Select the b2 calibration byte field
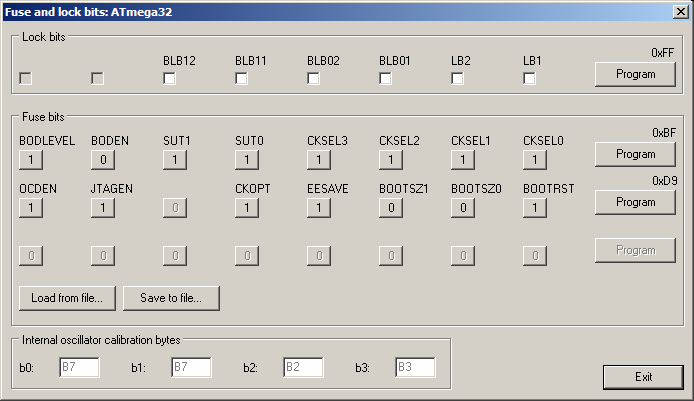694x401 pixels. [303, 367]
